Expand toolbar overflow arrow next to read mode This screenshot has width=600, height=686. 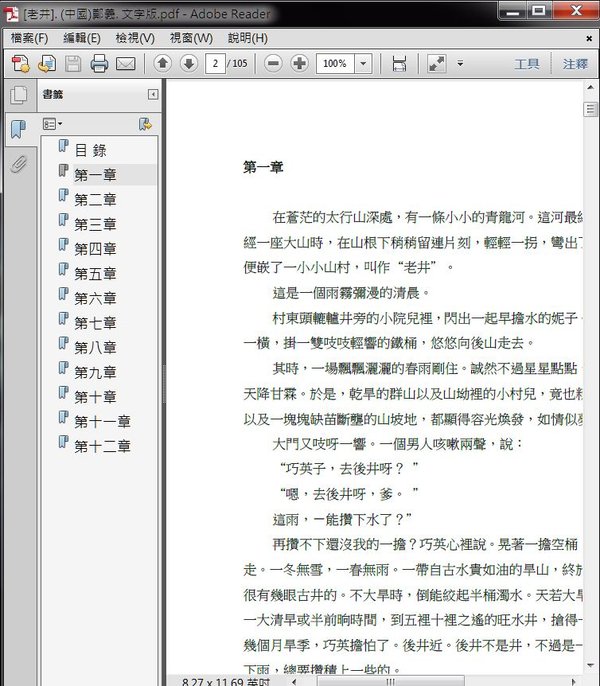(460, 64)
